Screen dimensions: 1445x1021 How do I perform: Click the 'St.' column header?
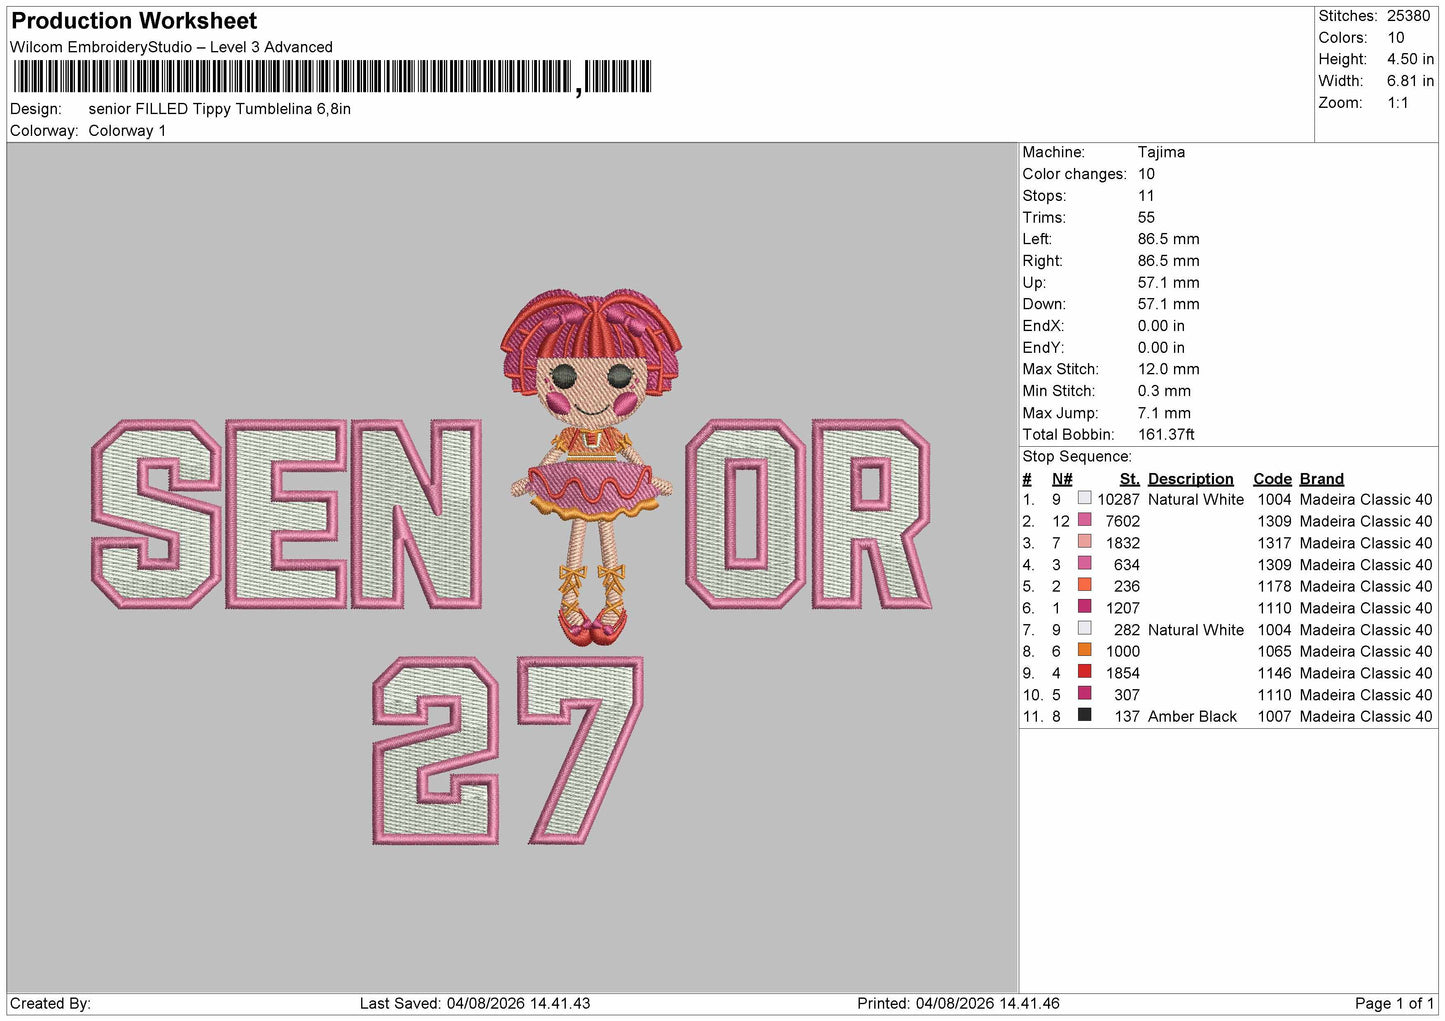[x=1129, y=479]
